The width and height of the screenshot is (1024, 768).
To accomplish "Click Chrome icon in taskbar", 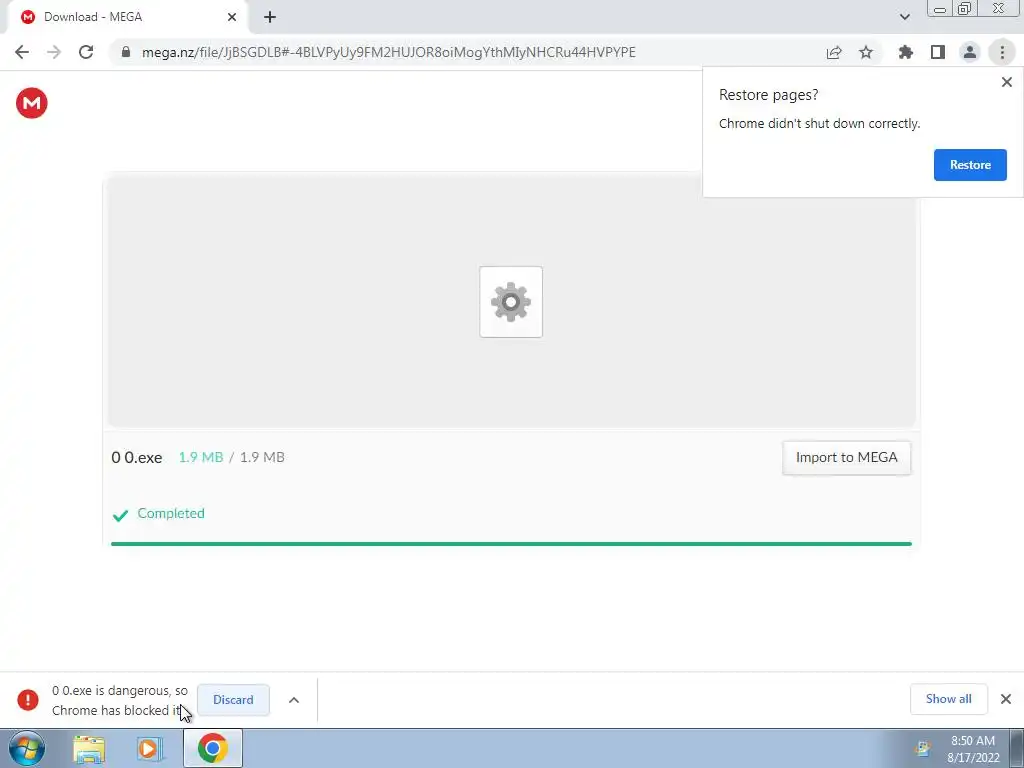I will [212, 748].
